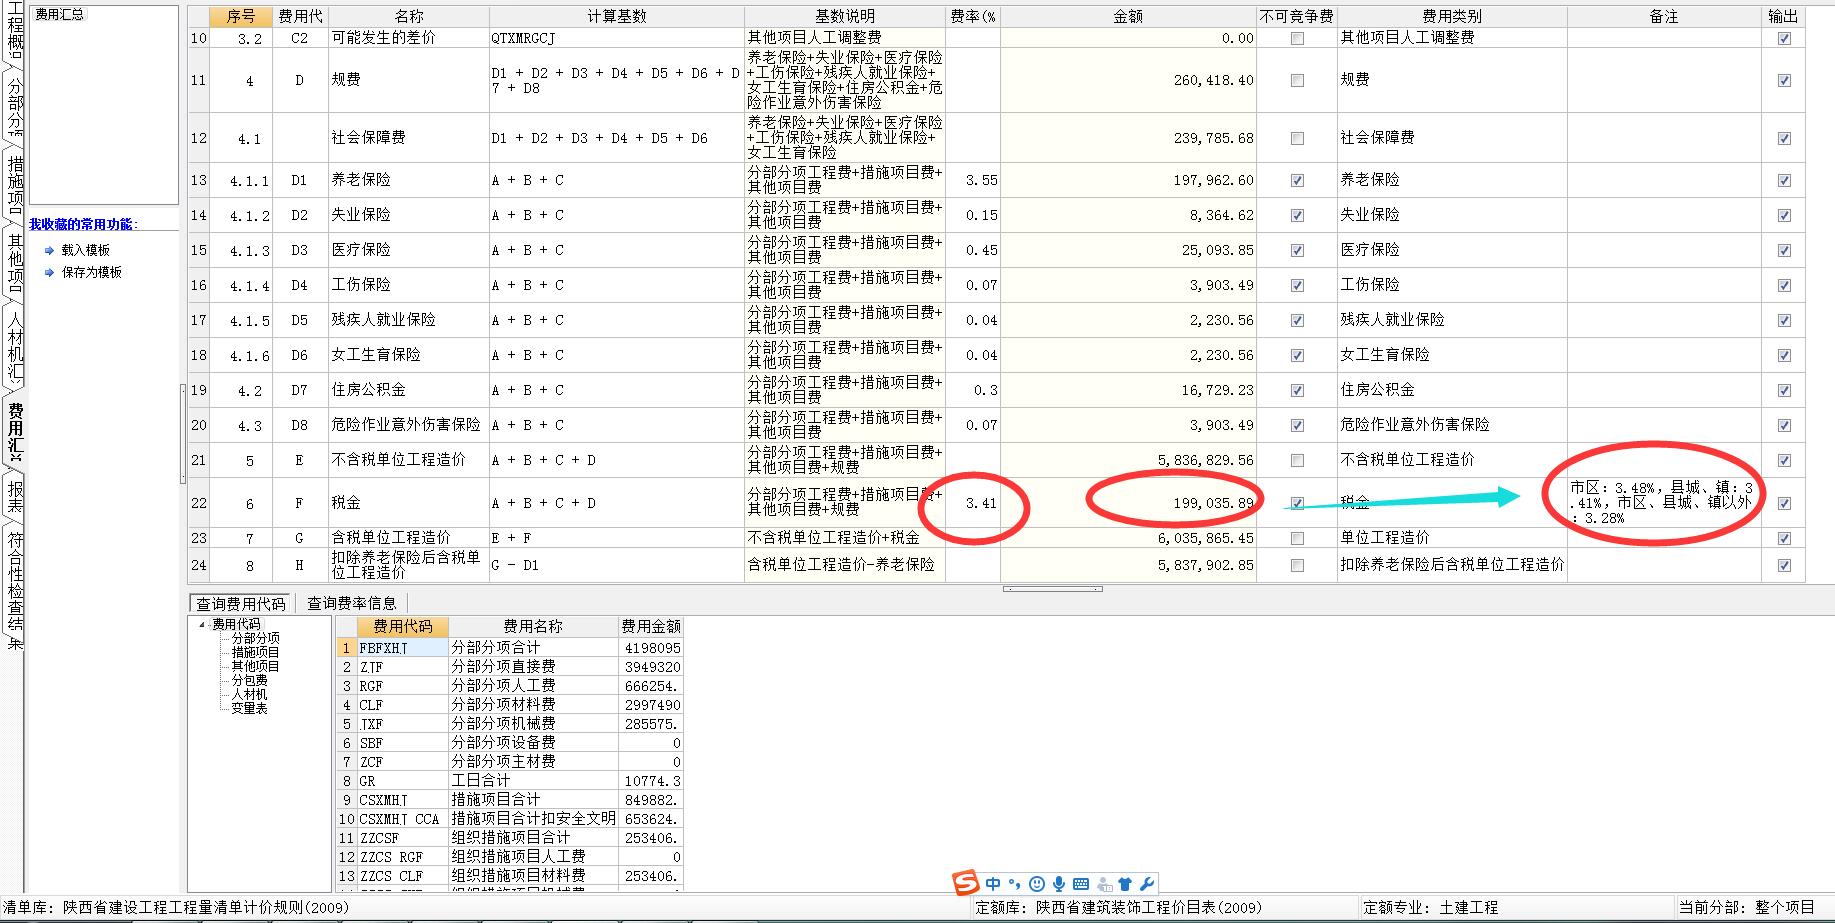1835x923 pixels.
Task: Switch to 查询费用代码 tab
Action: point(241,604)
